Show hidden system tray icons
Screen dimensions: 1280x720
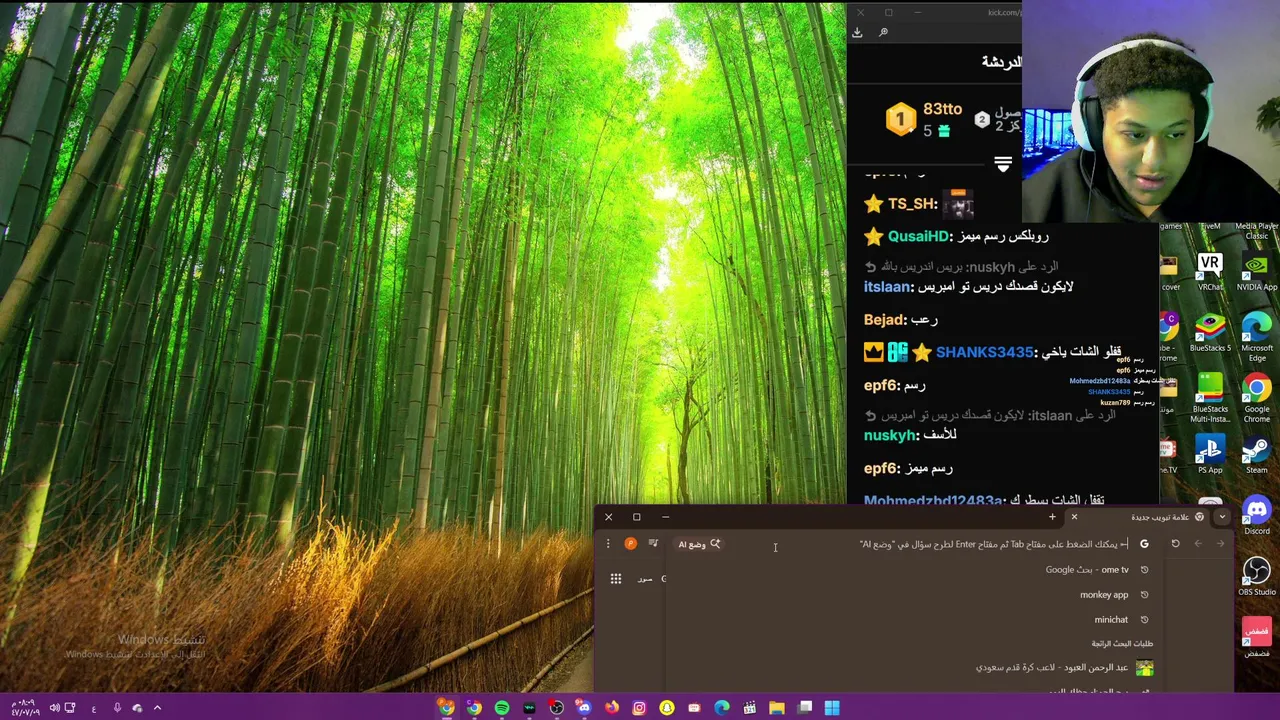(157, 708)
